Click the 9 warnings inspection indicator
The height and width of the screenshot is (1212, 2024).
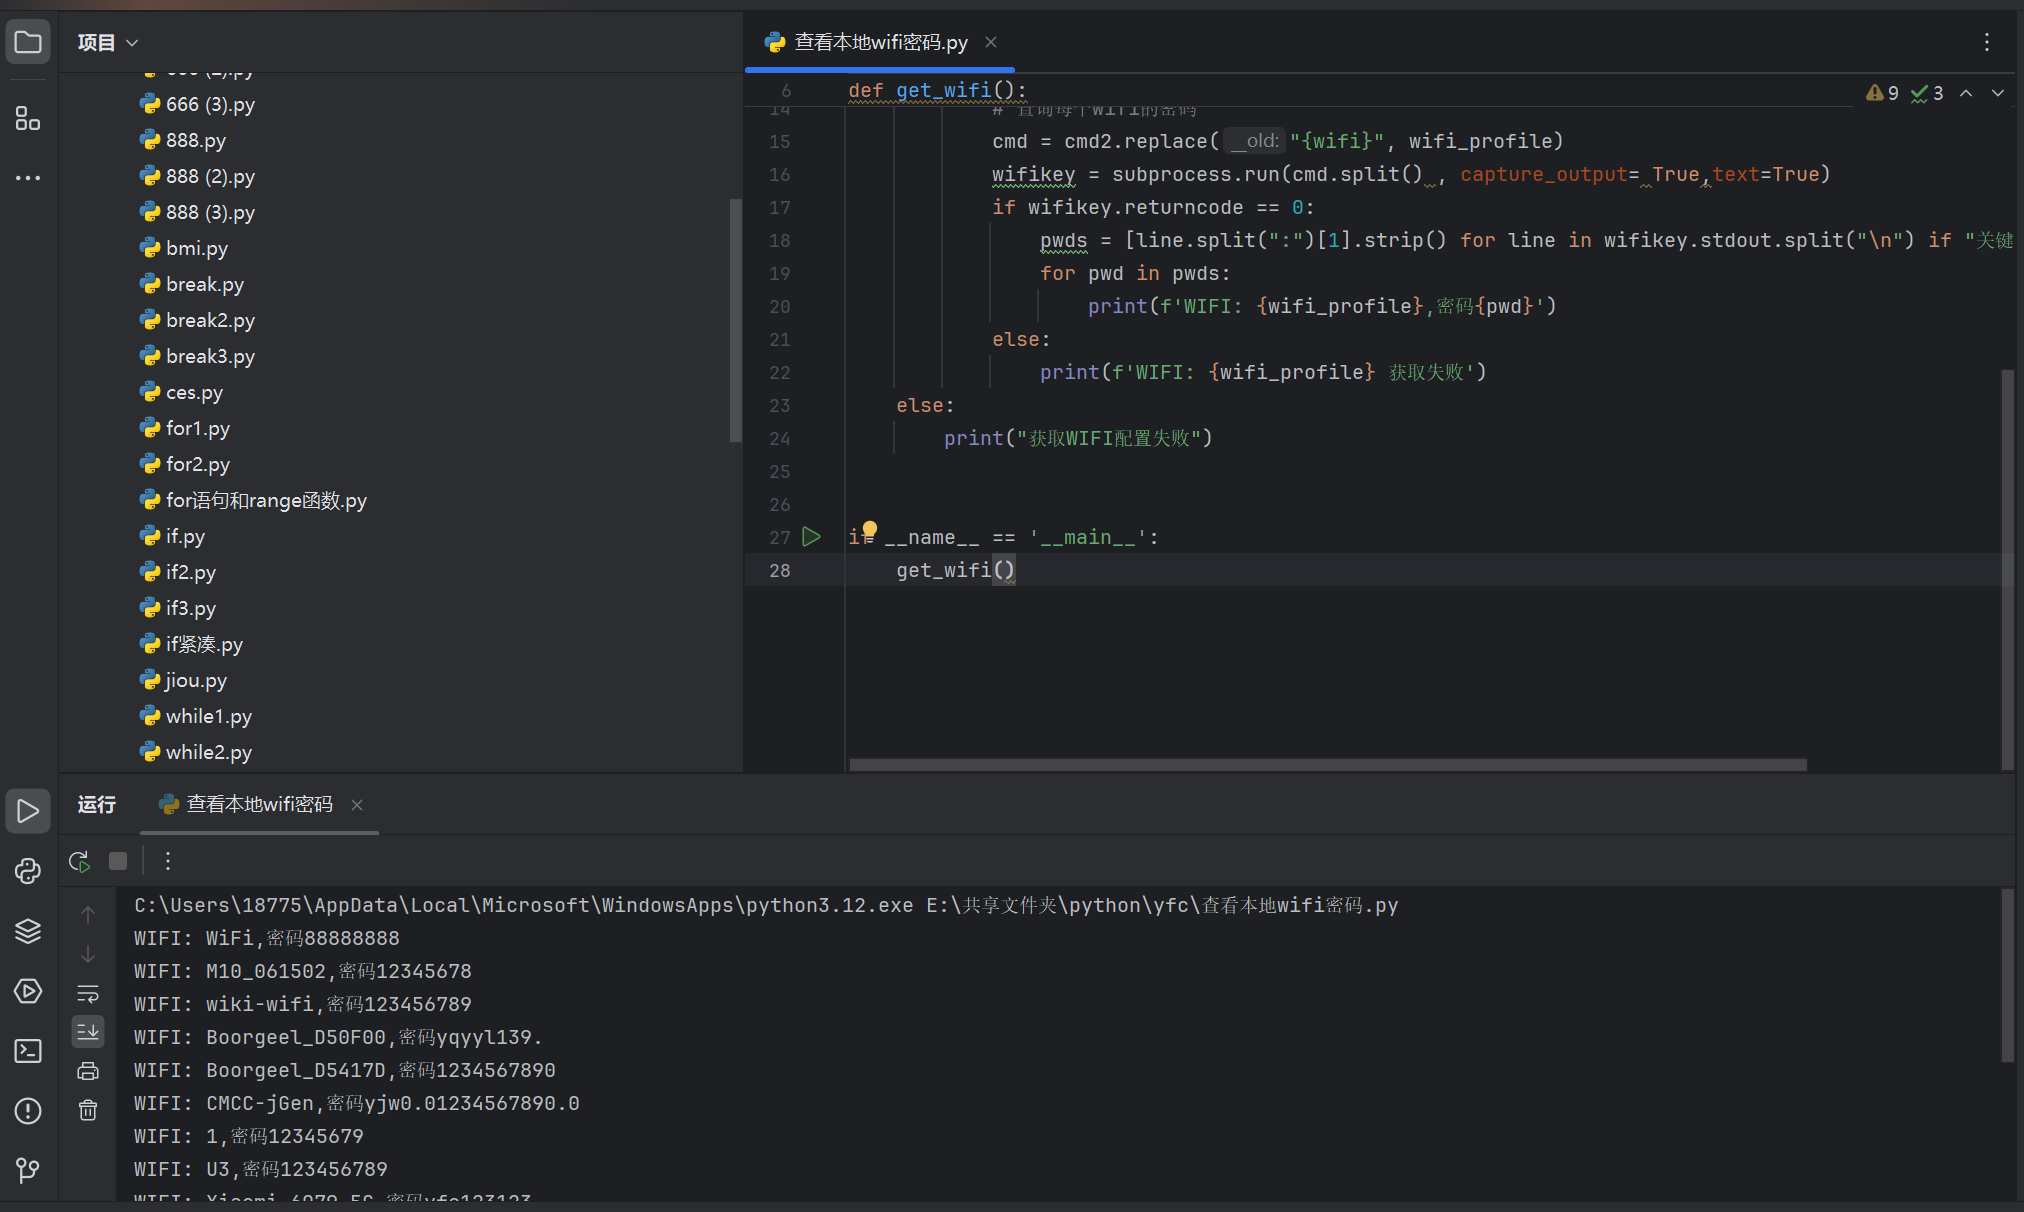pos(1883,93)
